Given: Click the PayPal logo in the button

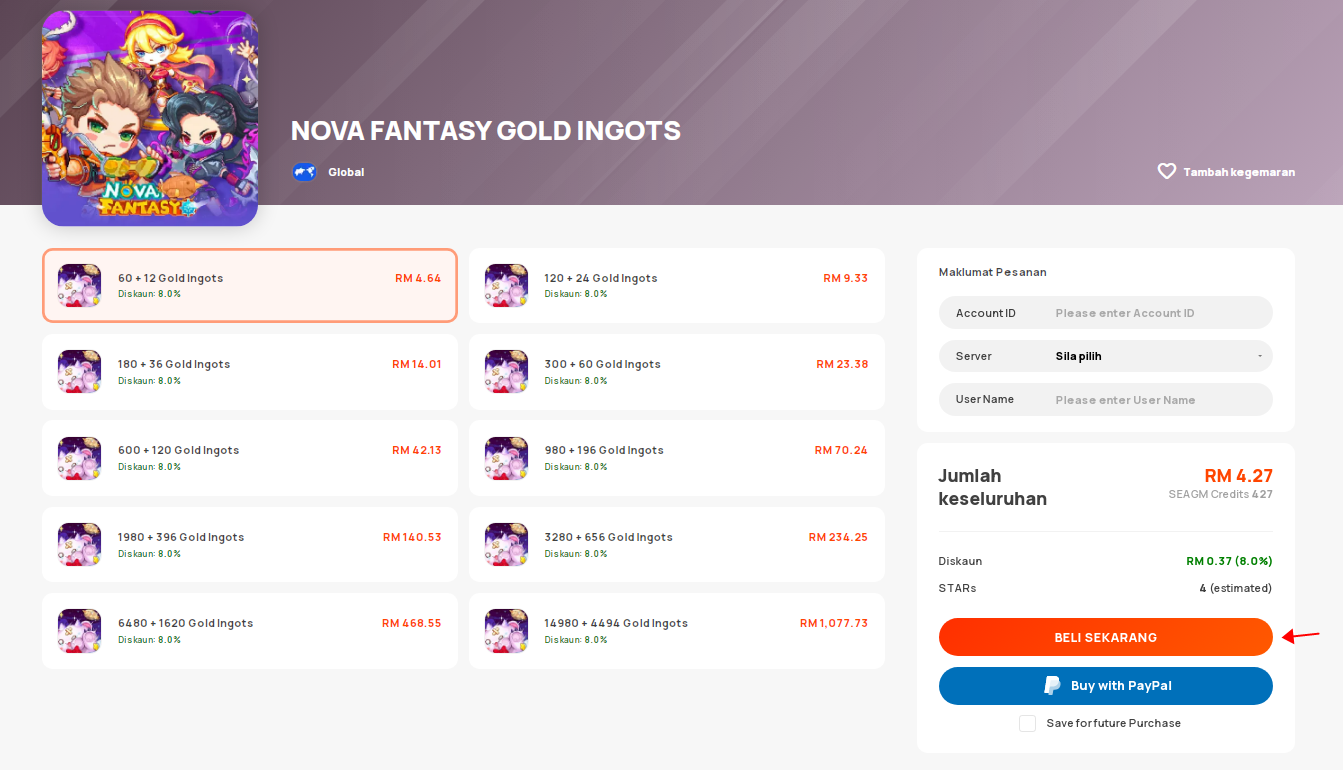Looking at the screenshot, I should click(1052, 686).
